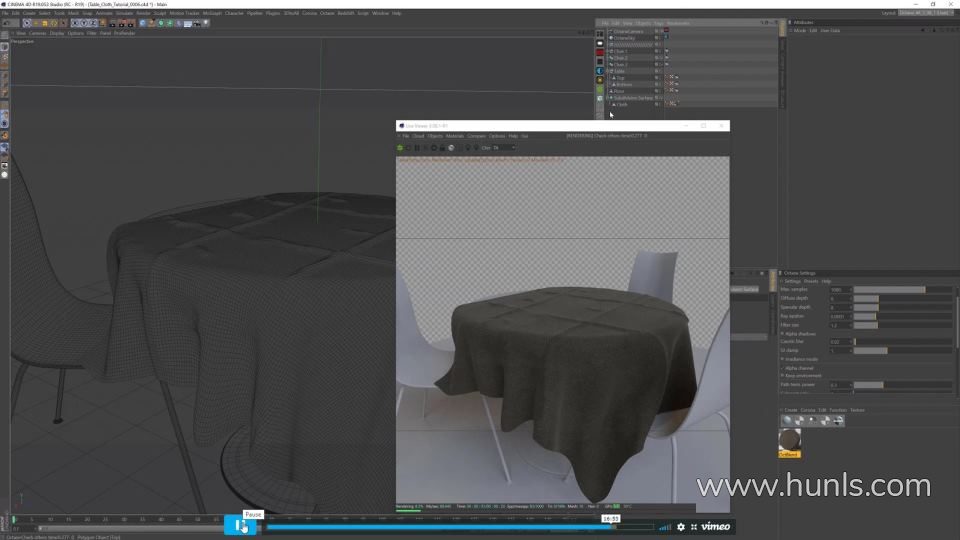Screen dimensions: 960x540
Task: Toggle Keep environment checkbox
Action: pyautogui.click(x=783, y=376)
